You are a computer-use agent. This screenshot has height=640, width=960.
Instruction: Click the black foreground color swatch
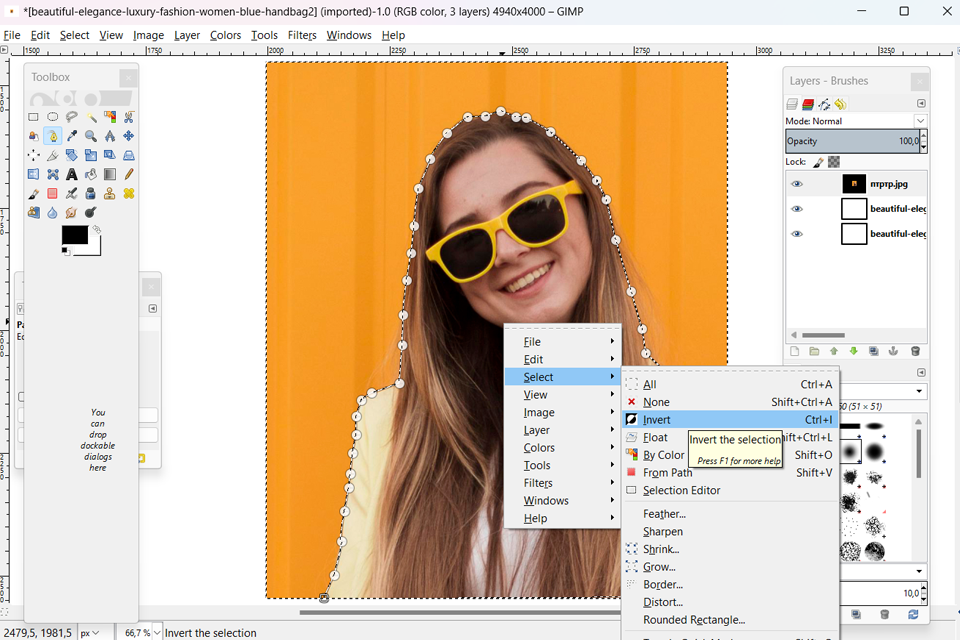[75, 235]
